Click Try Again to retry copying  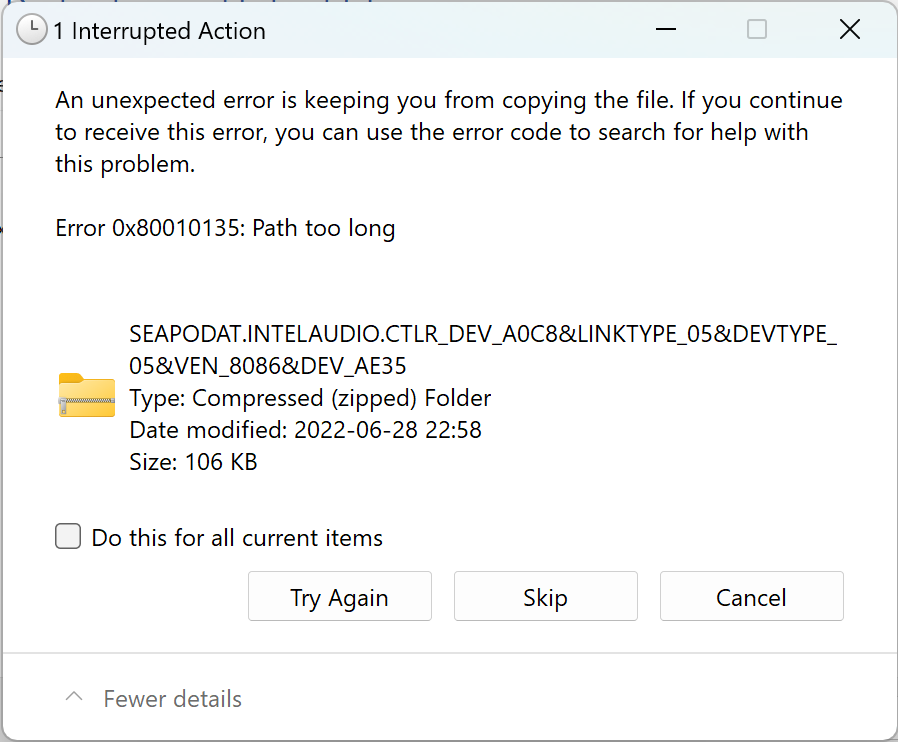tap(339, 596)
